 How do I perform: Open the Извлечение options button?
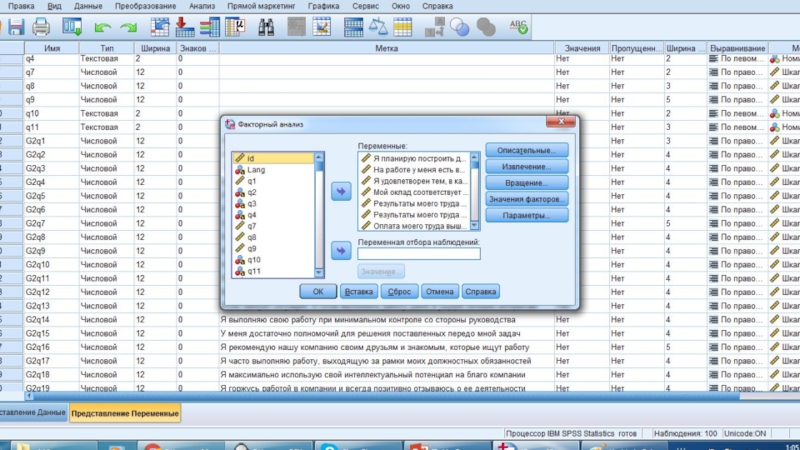527,167
